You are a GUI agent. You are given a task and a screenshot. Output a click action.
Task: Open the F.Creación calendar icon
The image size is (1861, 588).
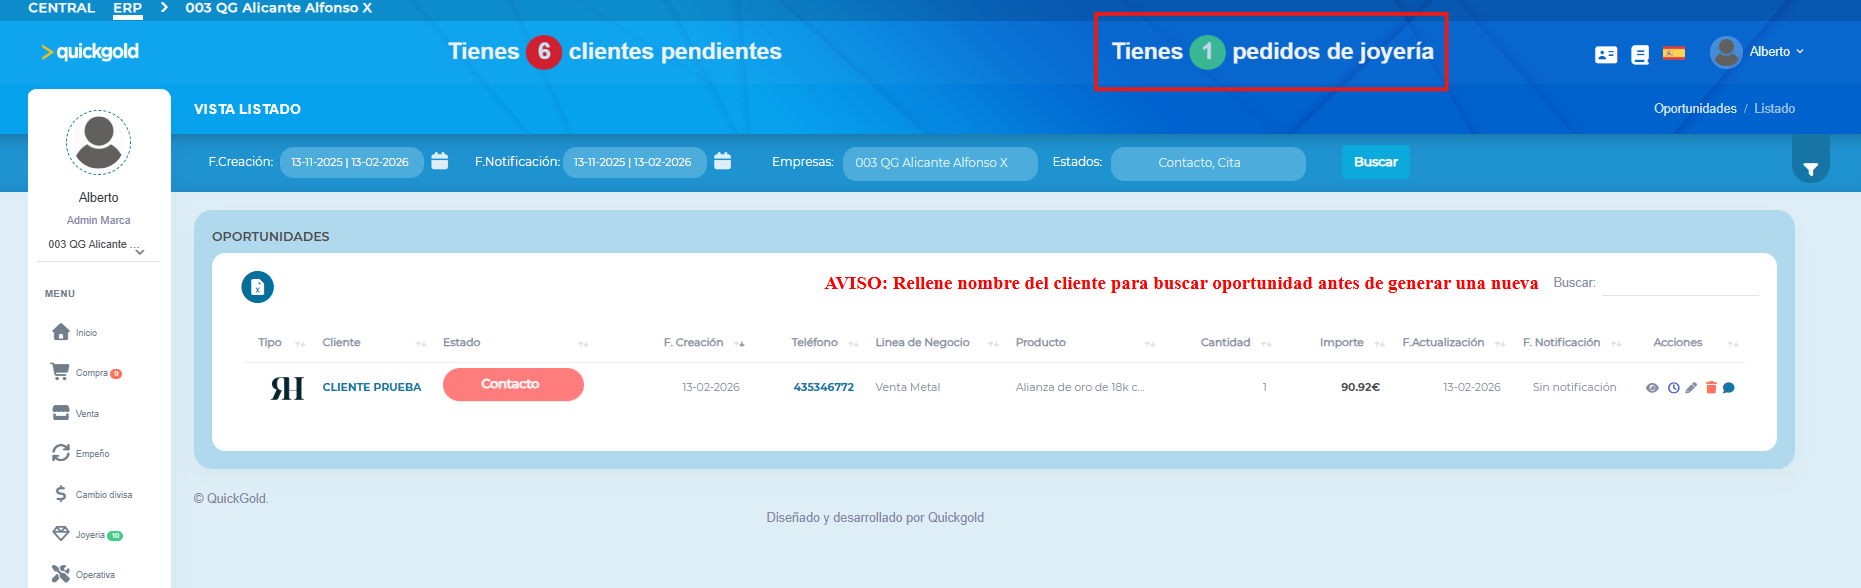tap(440, 161)
